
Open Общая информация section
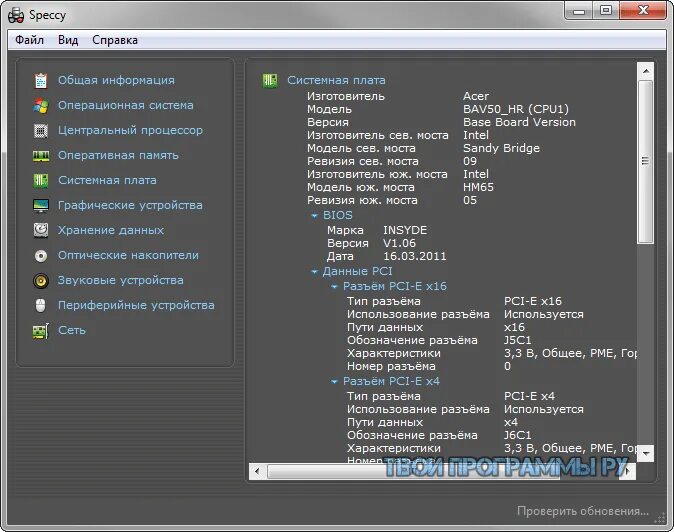click(x=116, y=80)
